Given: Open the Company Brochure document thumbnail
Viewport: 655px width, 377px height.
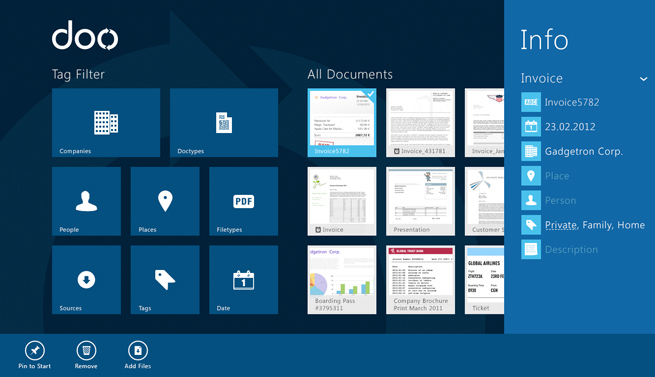Looking at the screenshot, I should [421, 280].
